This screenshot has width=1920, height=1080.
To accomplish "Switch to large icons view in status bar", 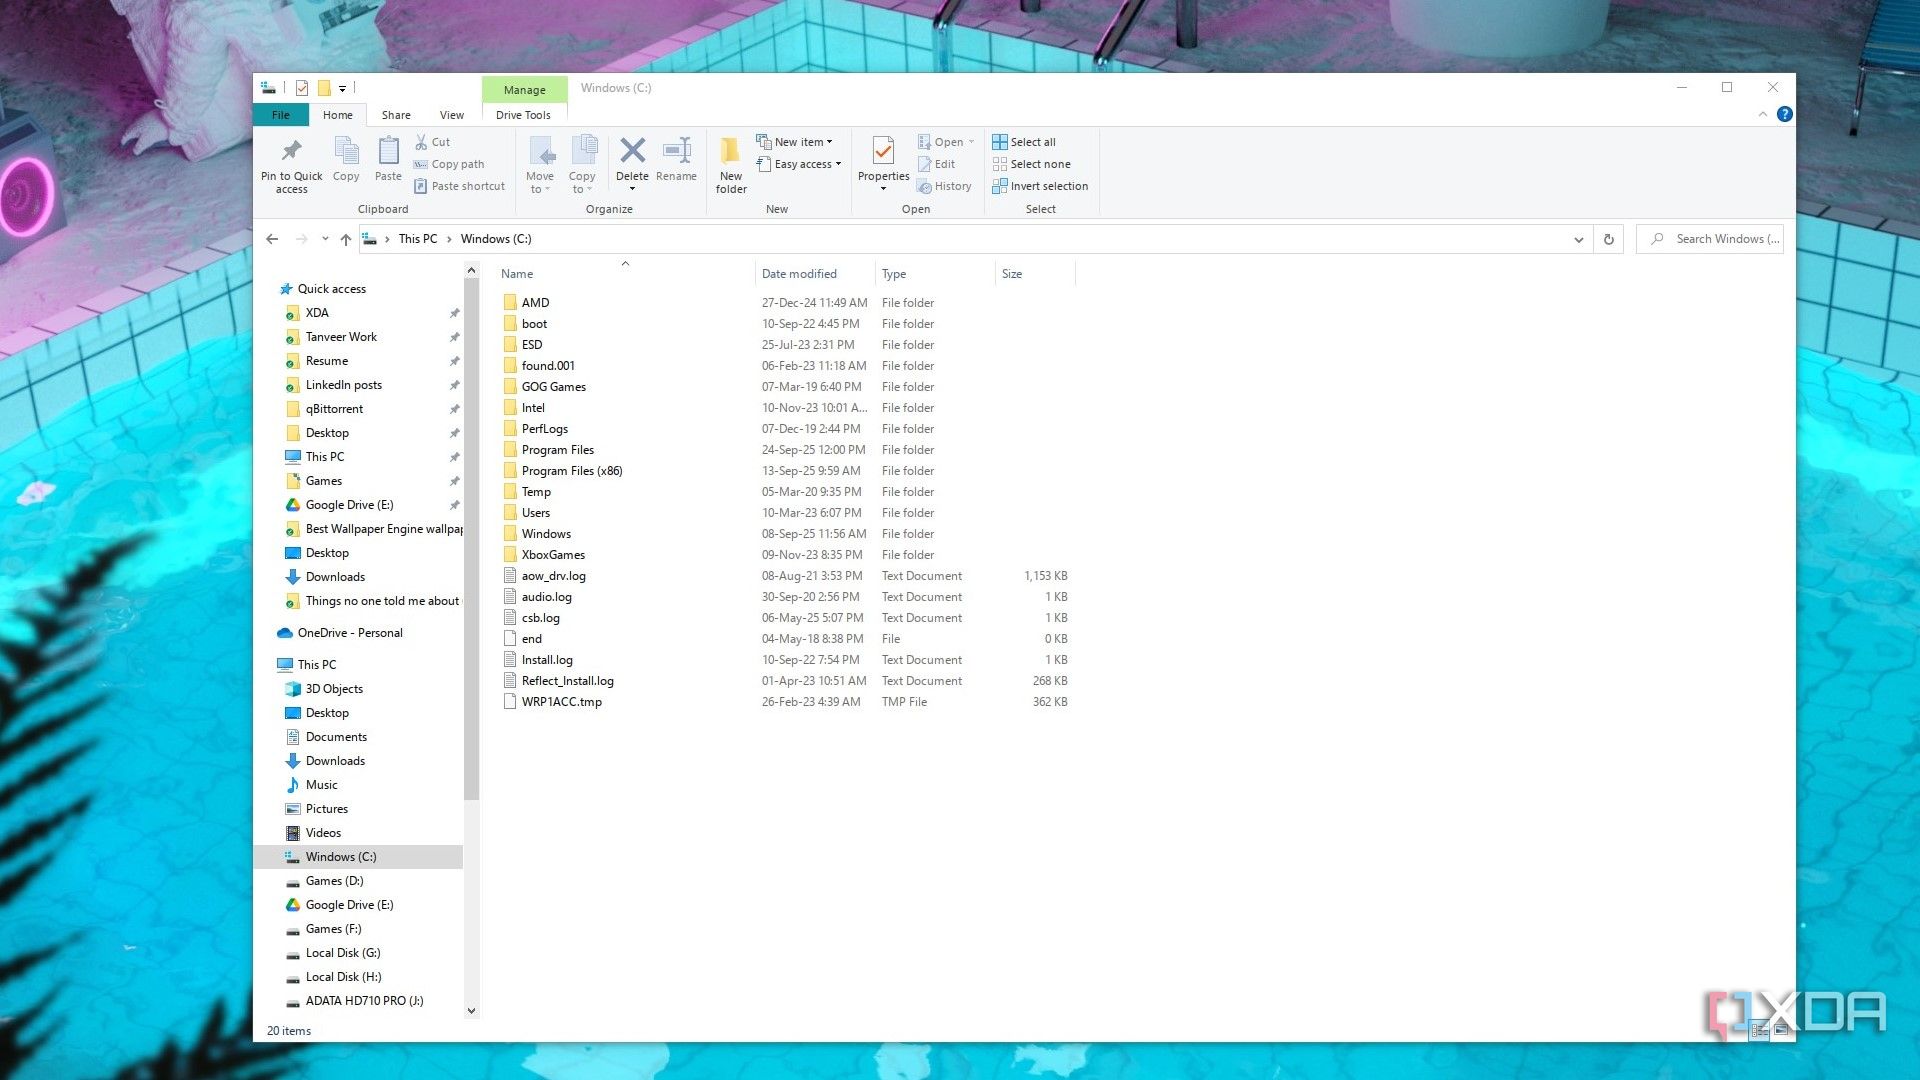I will click(x=1782, y=1030).
